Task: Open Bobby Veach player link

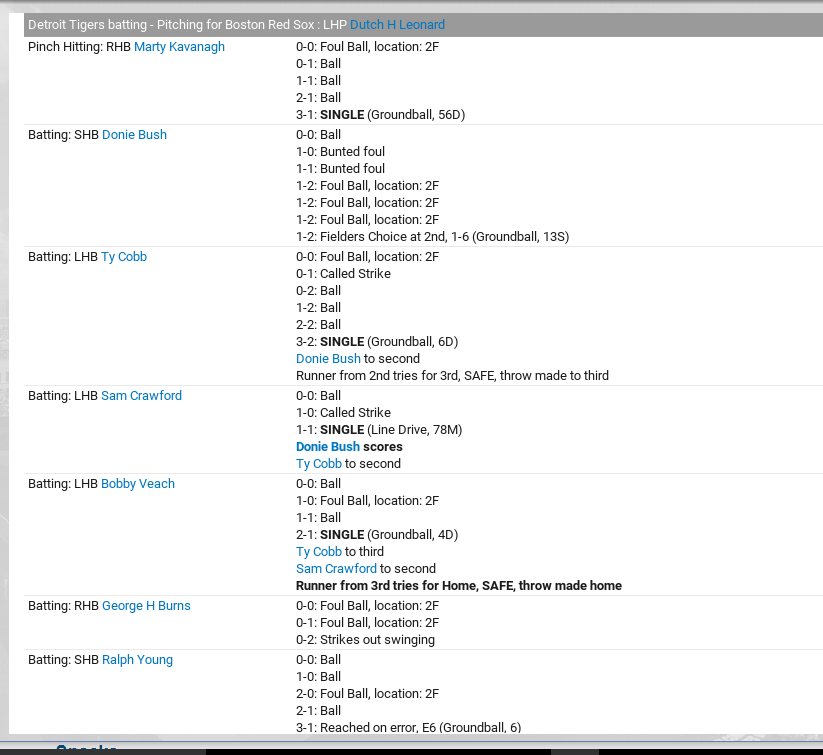Action: point(138,484)
